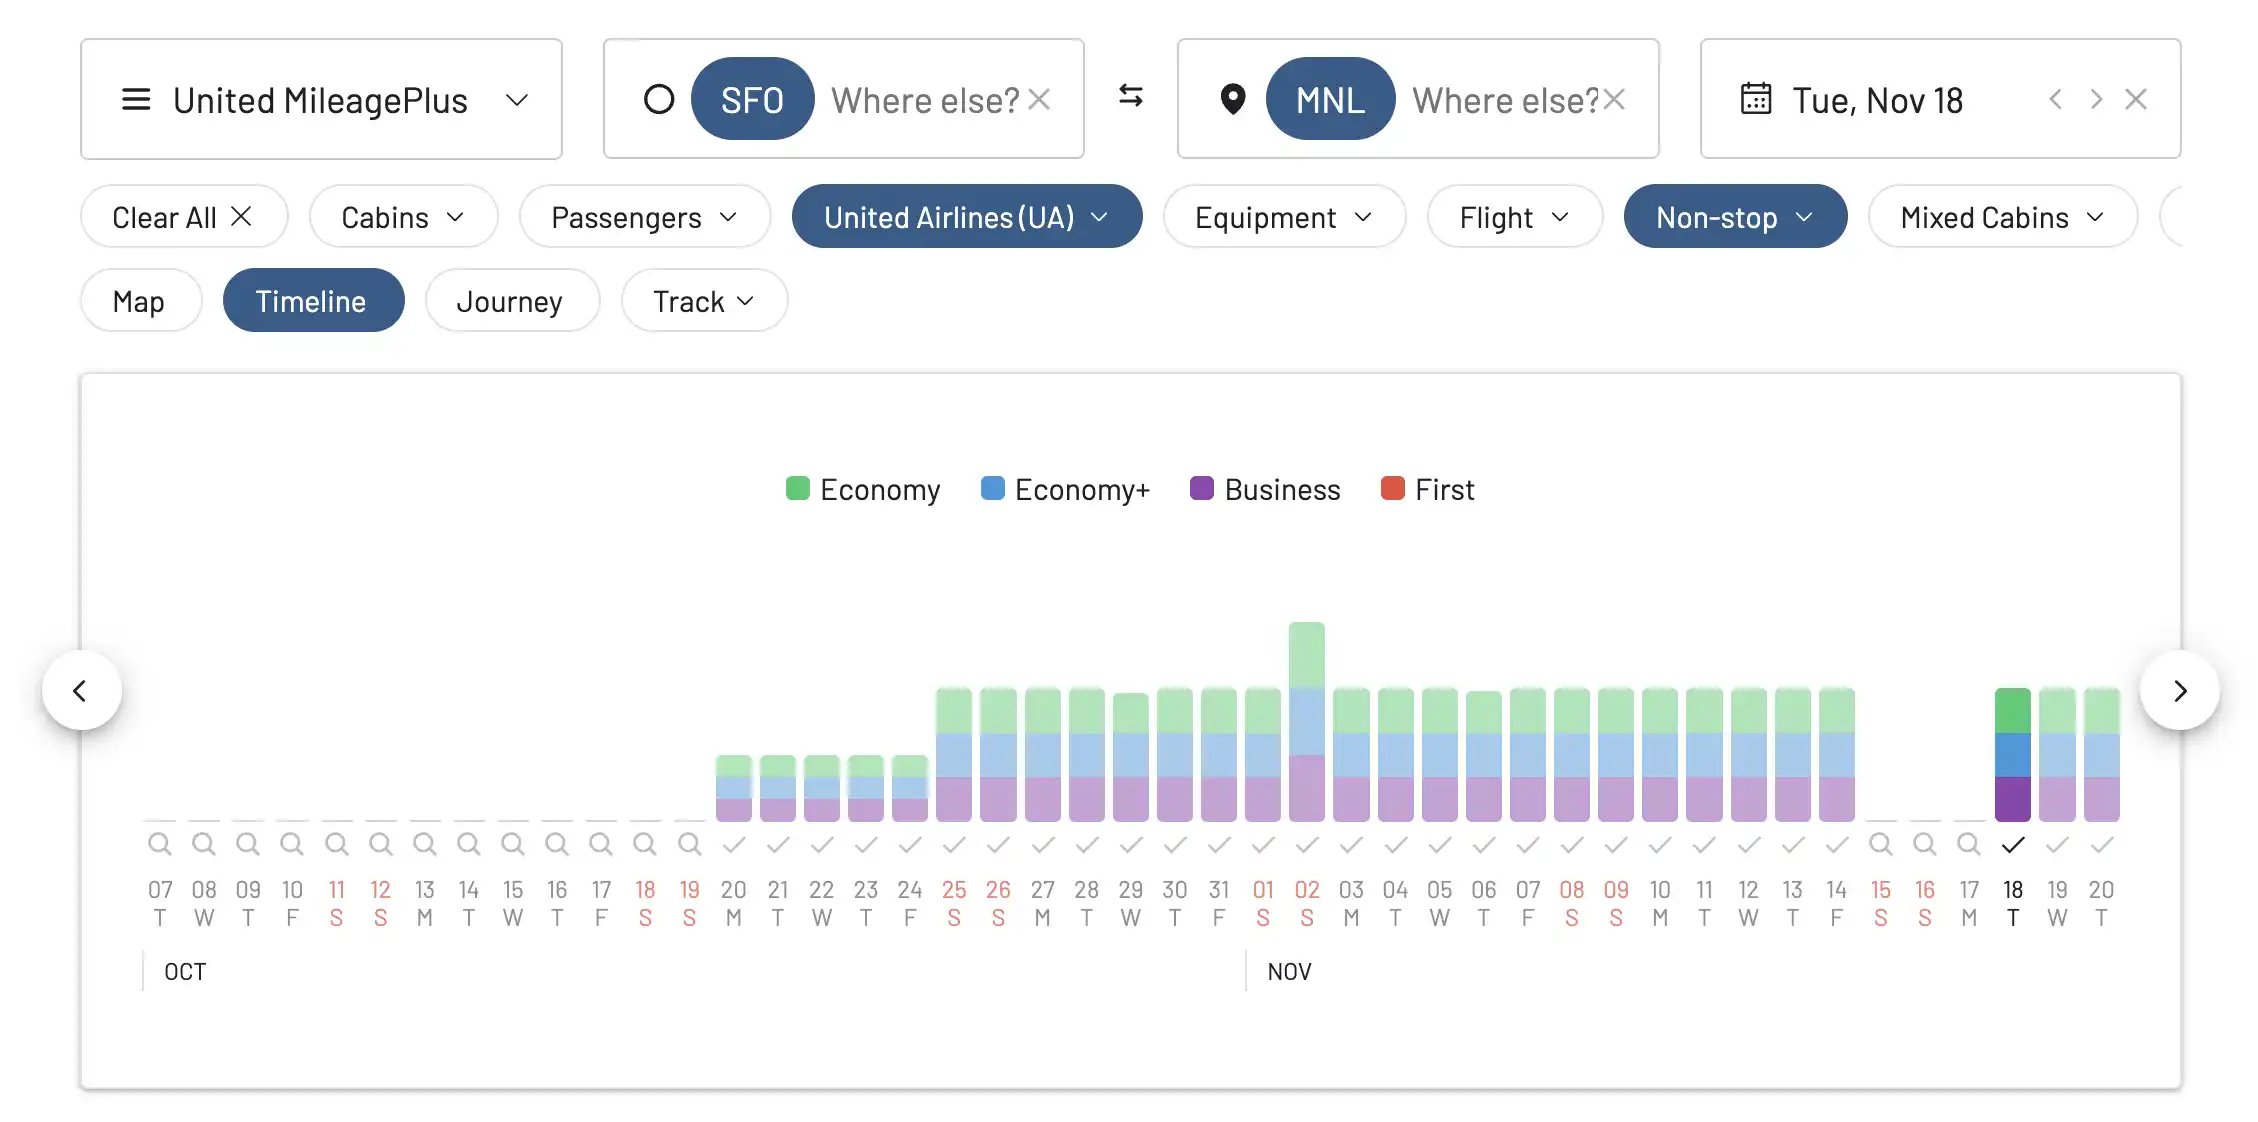Select the tall availability bar for Nov 02
Viewport: 2258px width, 1122px height.
(1307, 722)
